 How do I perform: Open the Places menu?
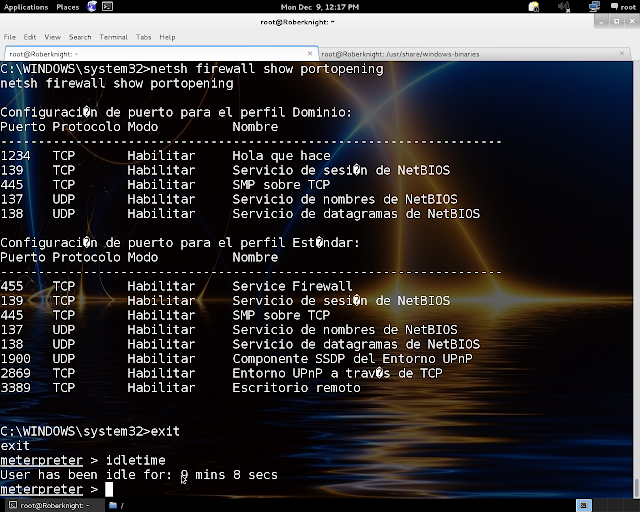[x=68, y=7]
